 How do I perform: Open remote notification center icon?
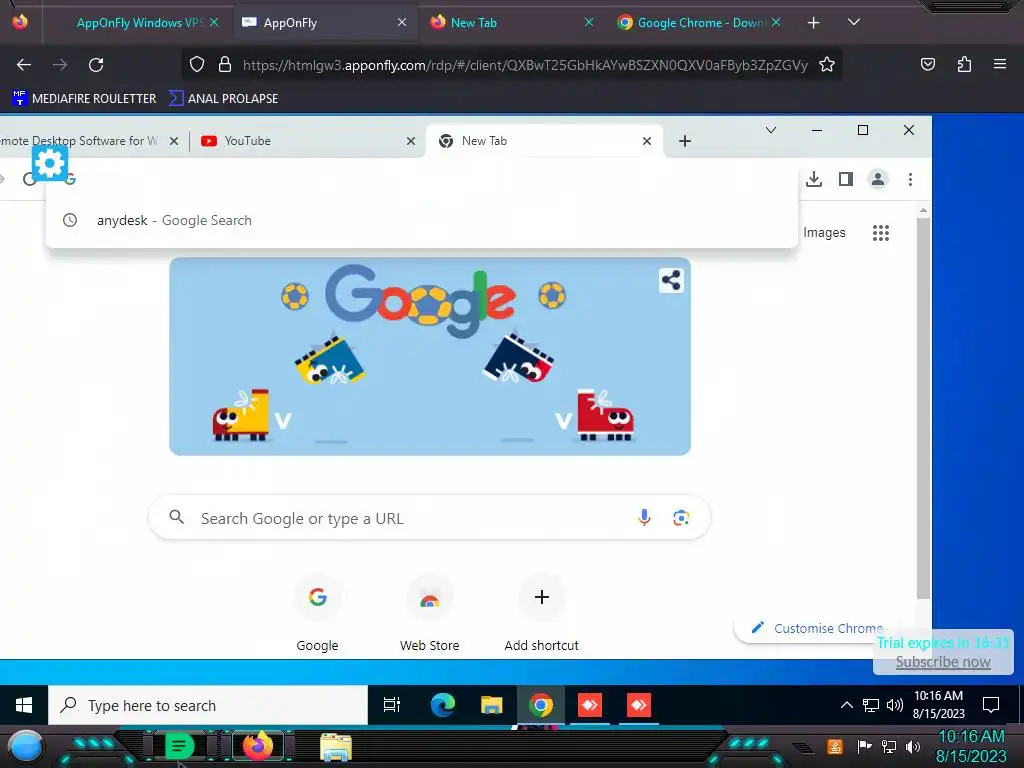[x=991, y=705]
